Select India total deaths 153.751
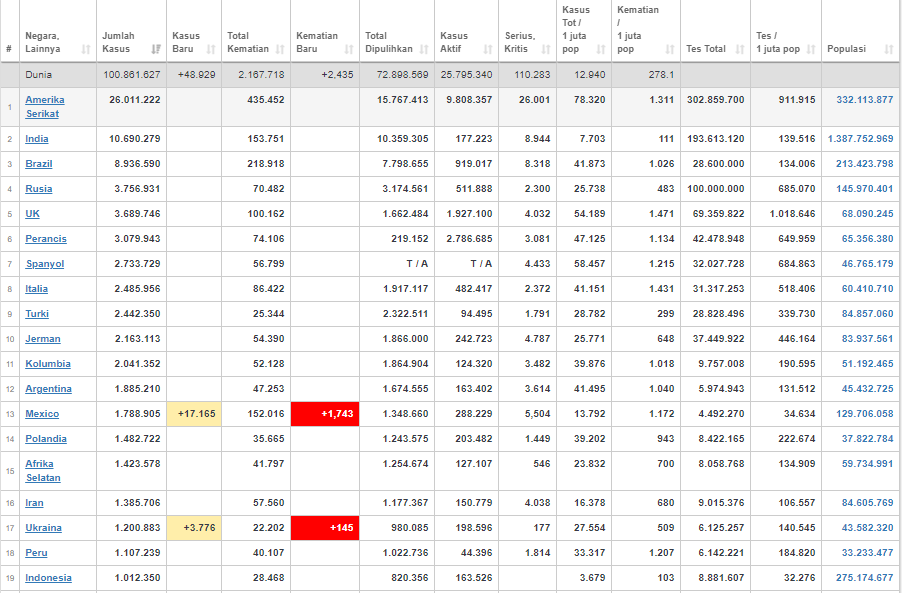 [266, 139]
